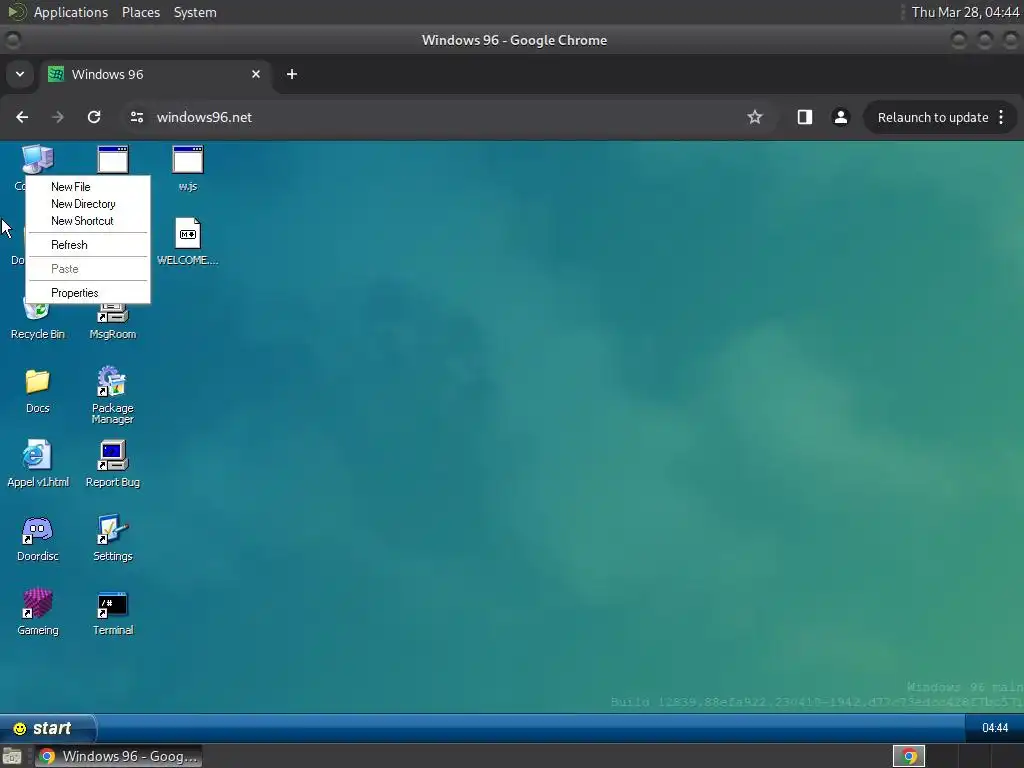Go back using Chrome's back arrow

[x=22, y=117]
